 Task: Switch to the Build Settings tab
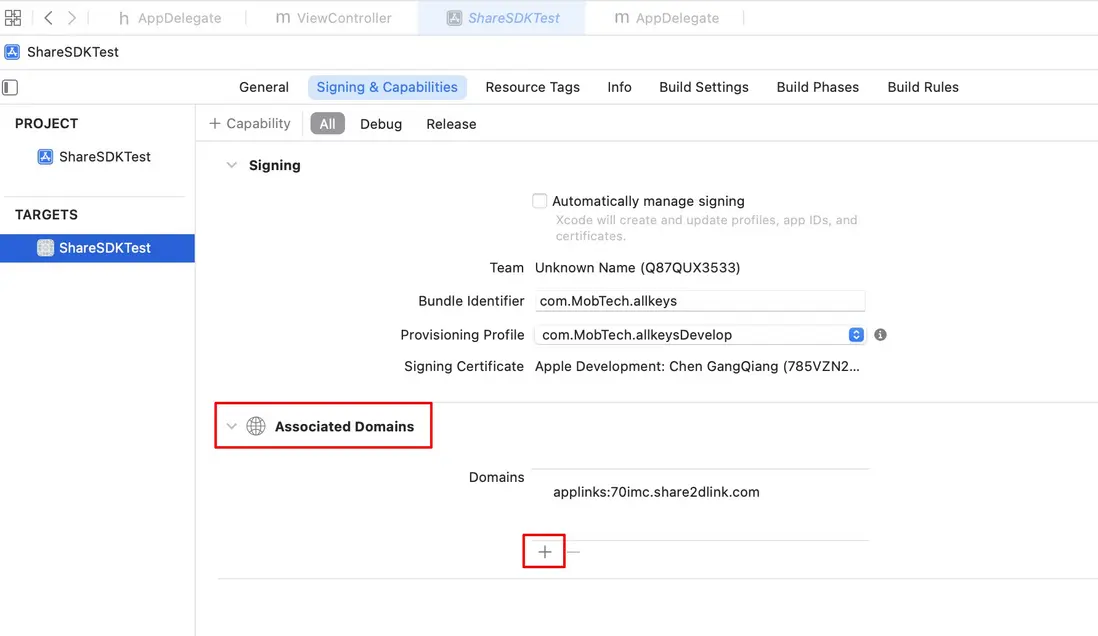pos(703,87)
